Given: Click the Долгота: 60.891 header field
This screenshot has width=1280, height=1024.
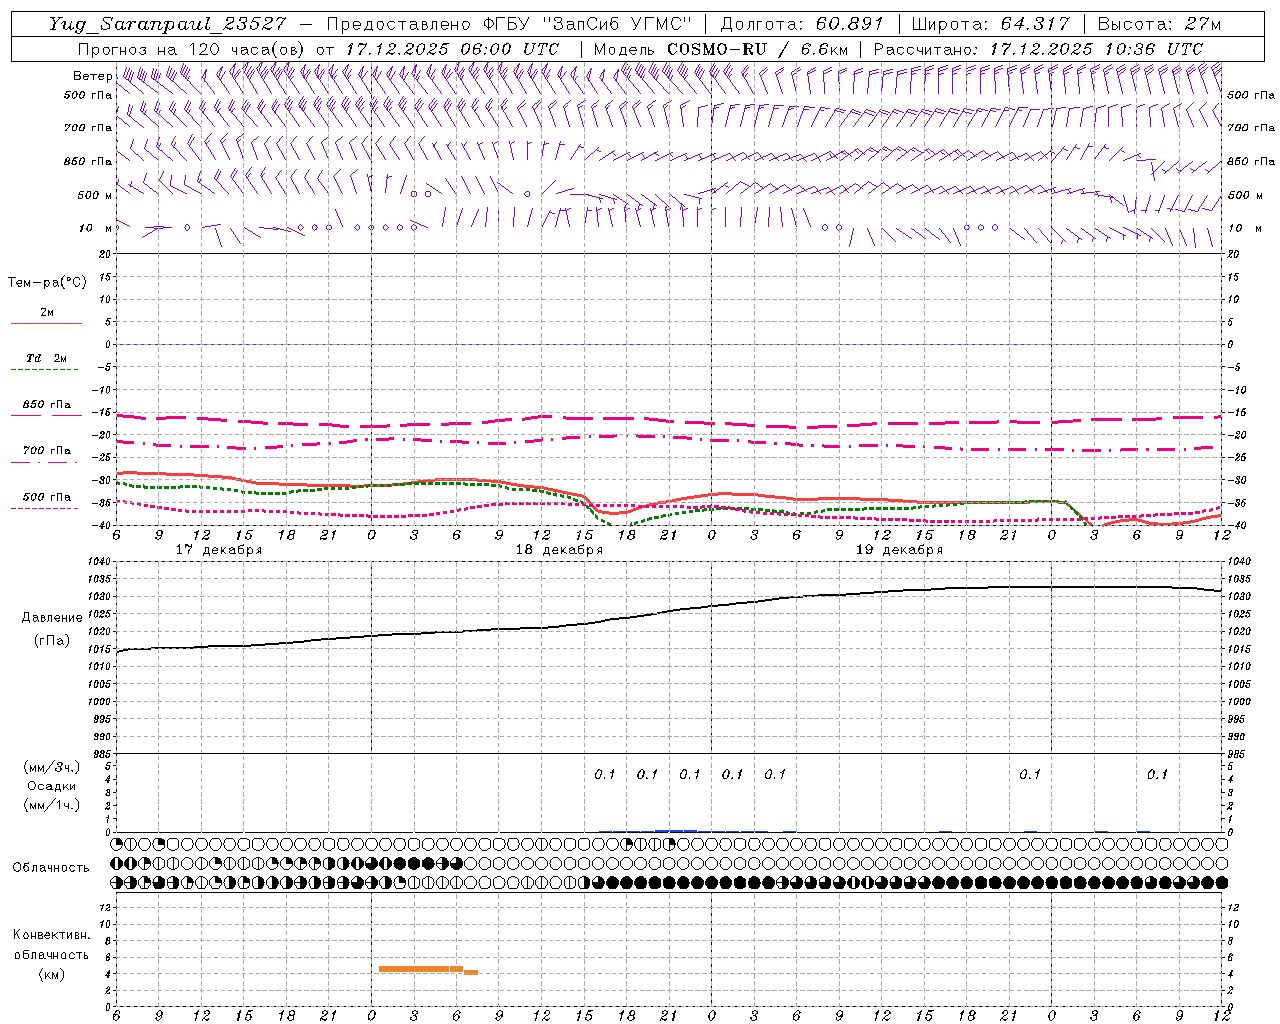Looking at the screenshot, I should [x=802, y=24].
